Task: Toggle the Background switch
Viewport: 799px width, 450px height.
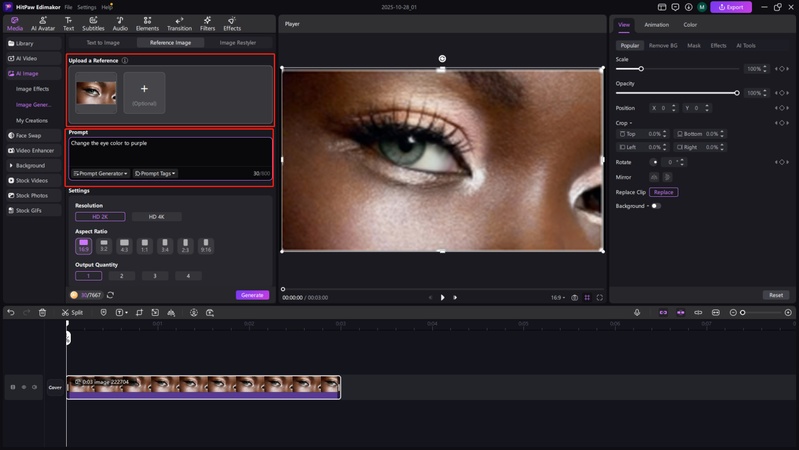Action: pos(656,206)
